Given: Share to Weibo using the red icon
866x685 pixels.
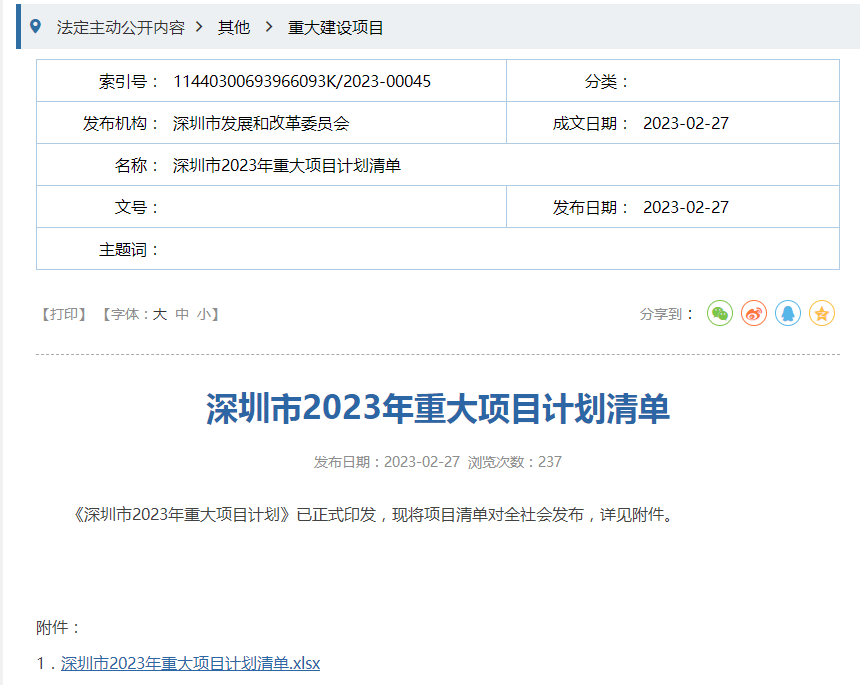Looking at the screenshot, I should [x=754, y=314].
